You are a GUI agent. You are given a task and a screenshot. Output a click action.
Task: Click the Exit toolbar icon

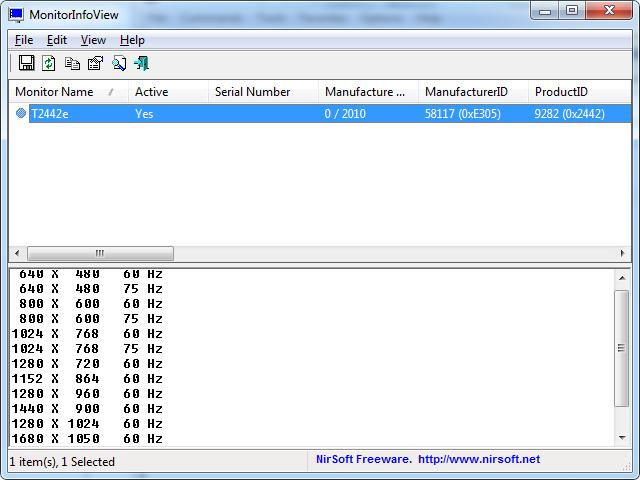pos(142,63)
